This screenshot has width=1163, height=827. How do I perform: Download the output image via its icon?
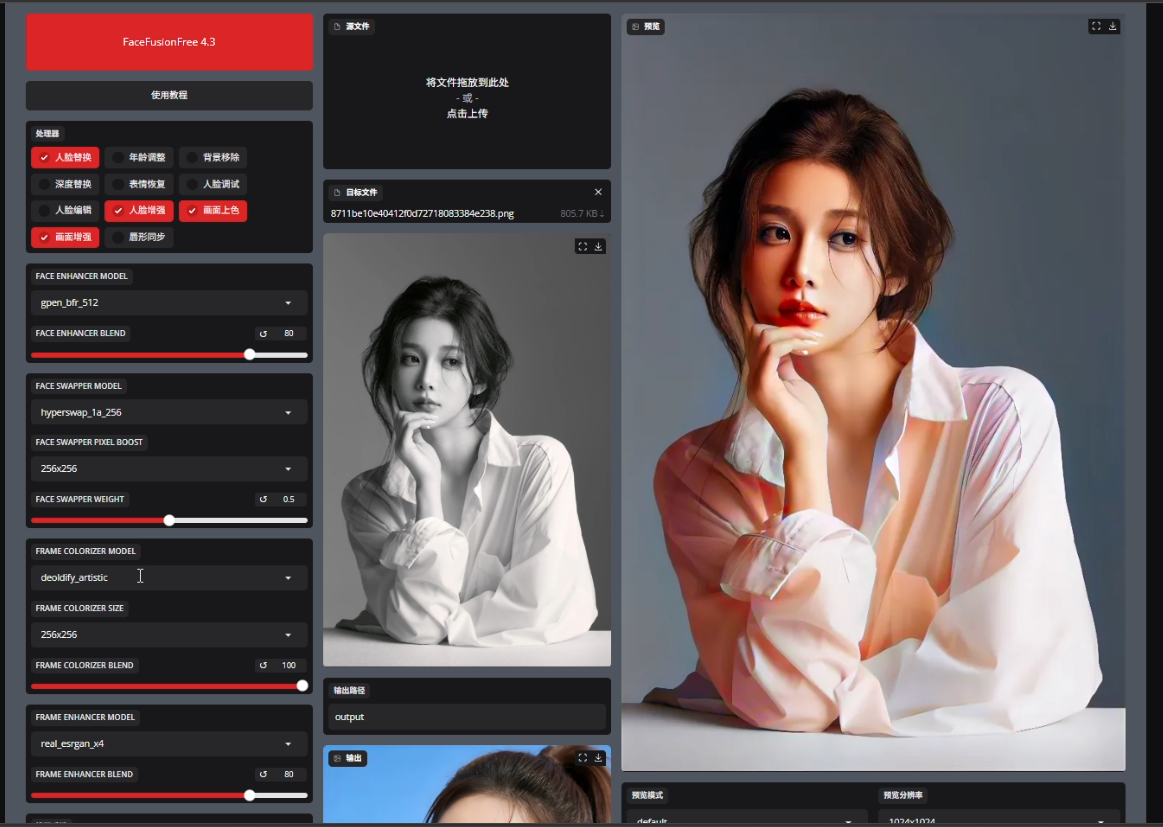(x=599, y=758)
